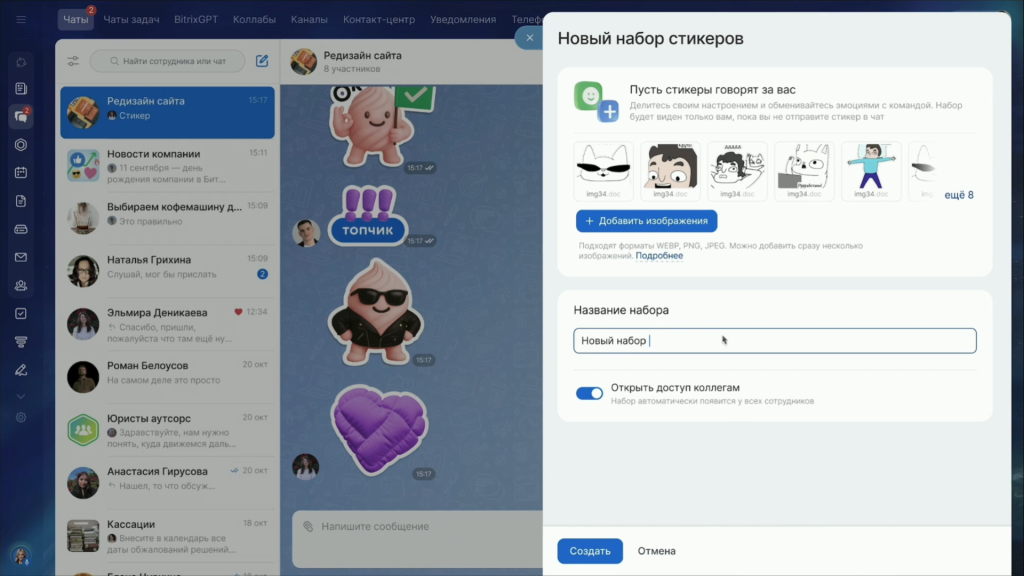Show more stickers via 'ещё 8'

(x=958, y=195)
